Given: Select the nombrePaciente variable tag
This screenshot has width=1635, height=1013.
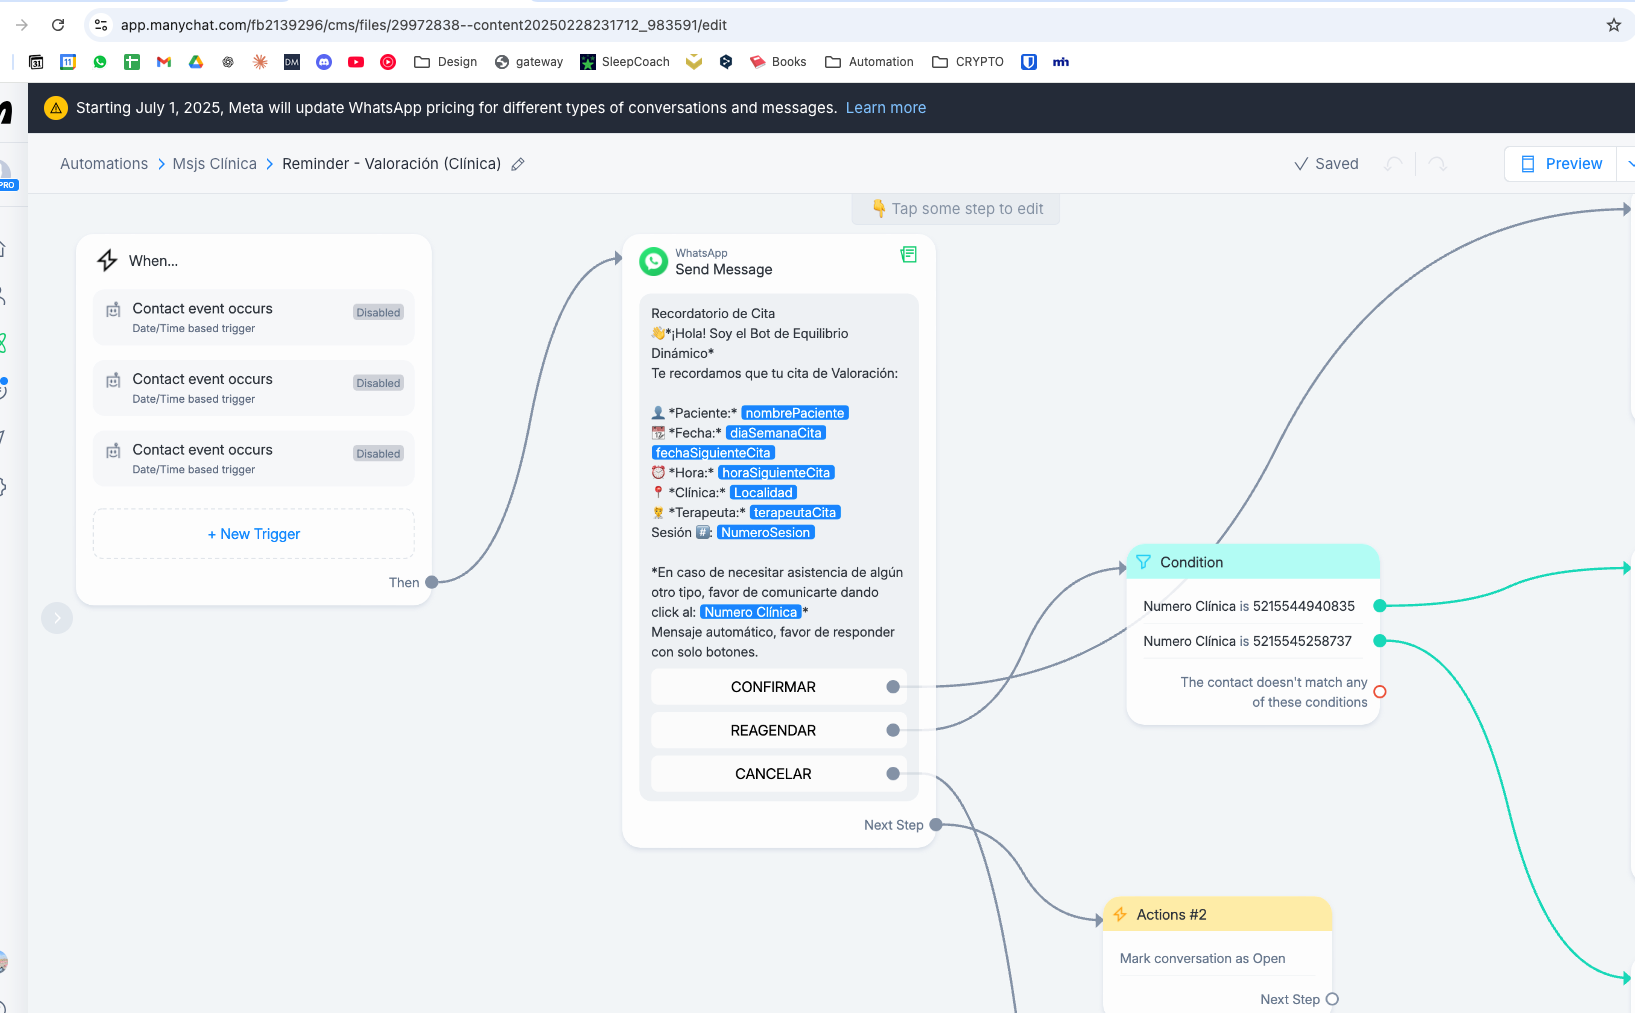Looking at the screenshot, I should [x=795, y=413].
